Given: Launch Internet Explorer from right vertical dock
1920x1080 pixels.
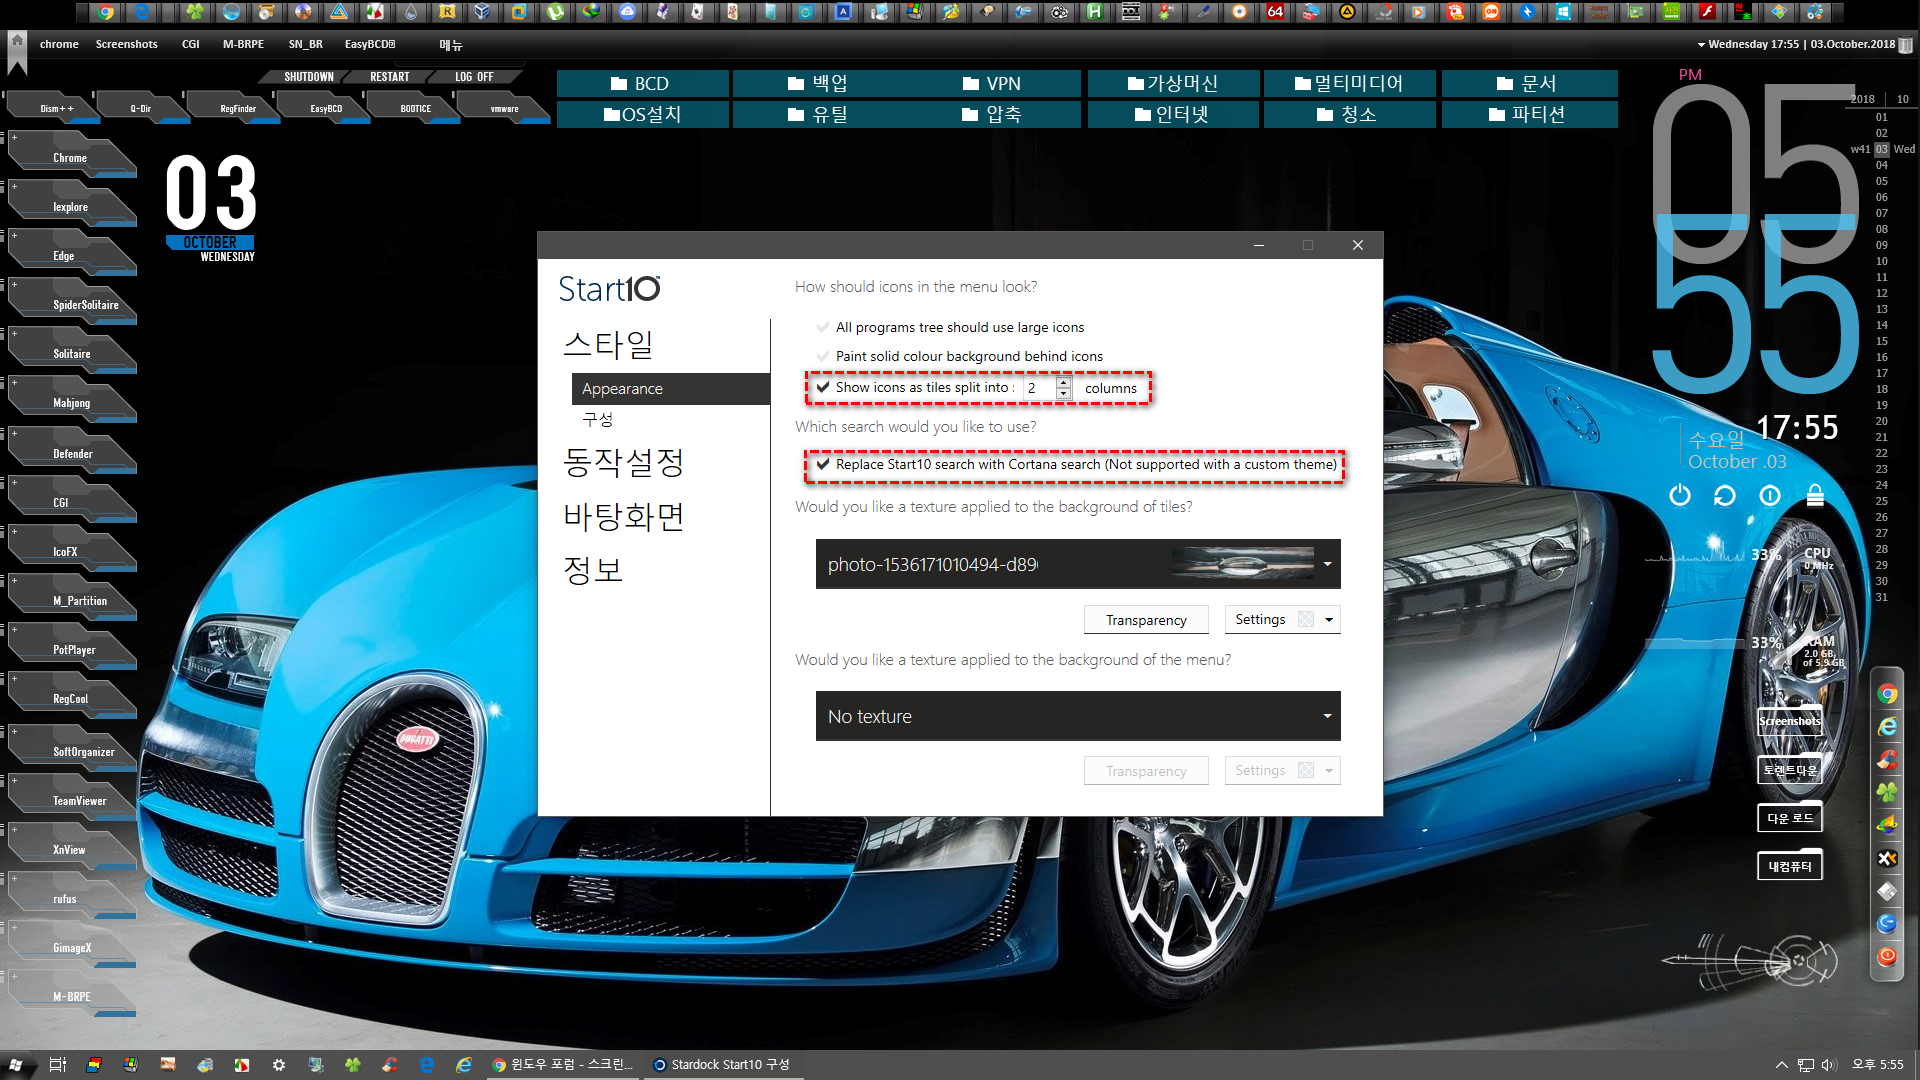Looking at the screenshot, I should coord(1887,727).
